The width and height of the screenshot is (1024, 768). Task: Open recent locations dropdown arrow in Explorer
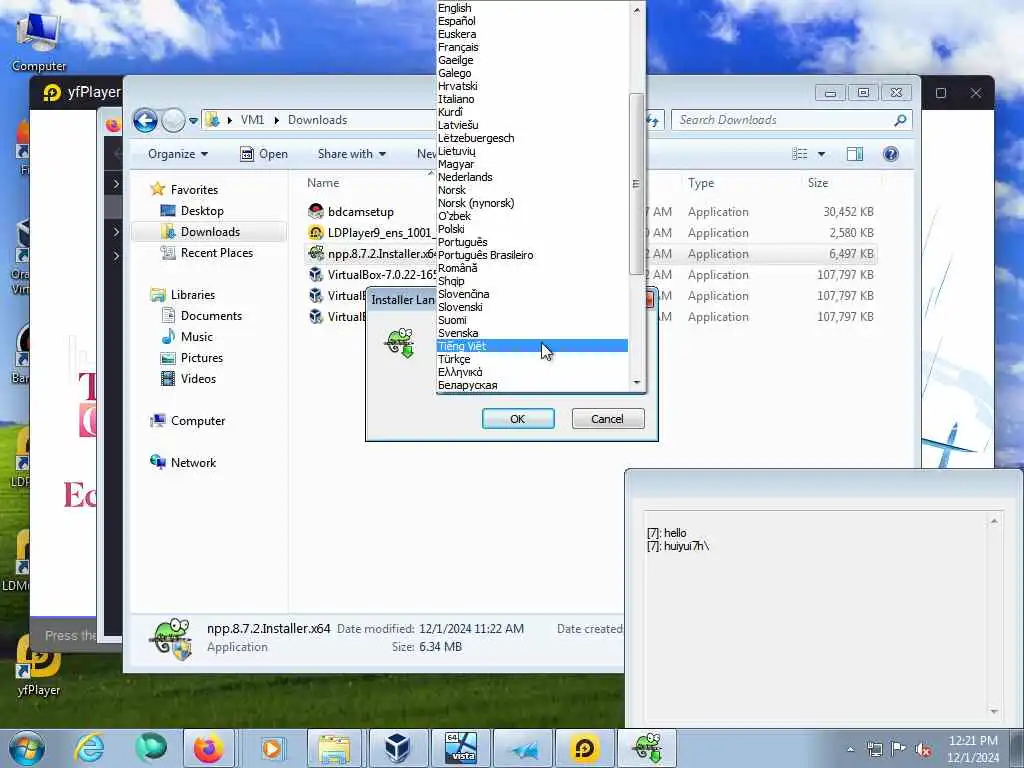pyautogui.click(x=193, y=121)
